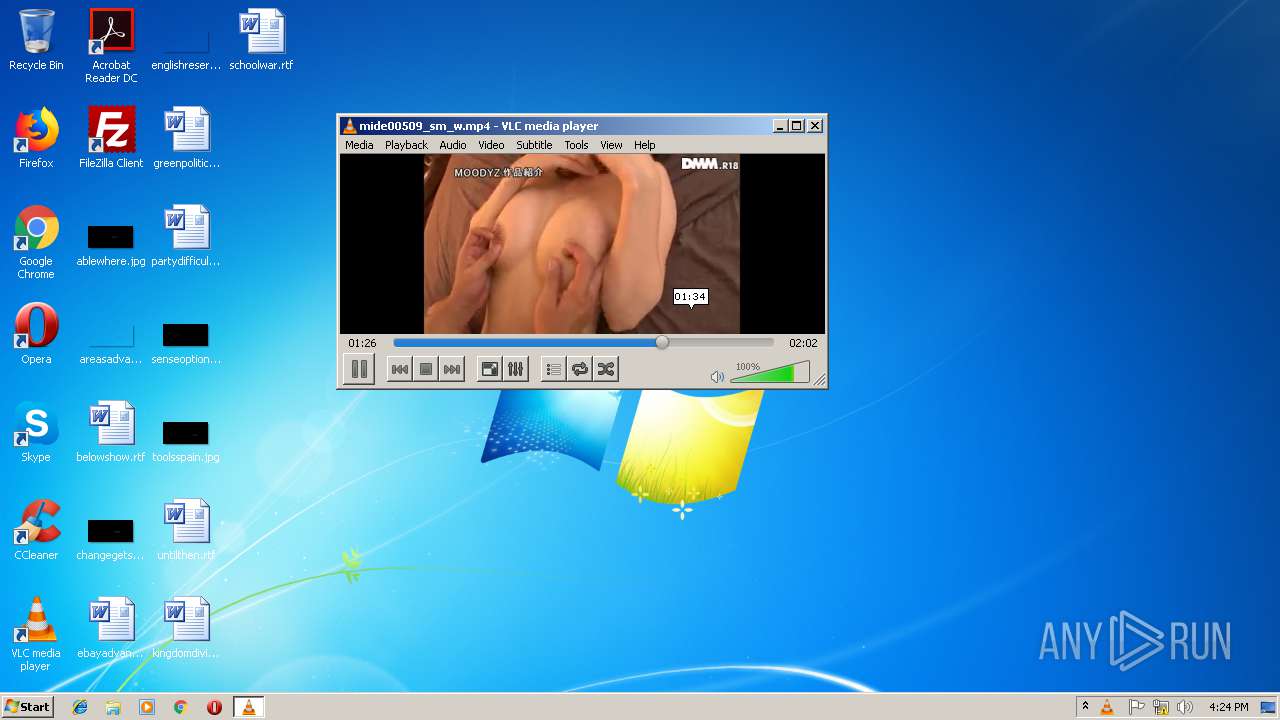Open the Tools menu
The image size is (1280, 720).
[x=576, y=145]
